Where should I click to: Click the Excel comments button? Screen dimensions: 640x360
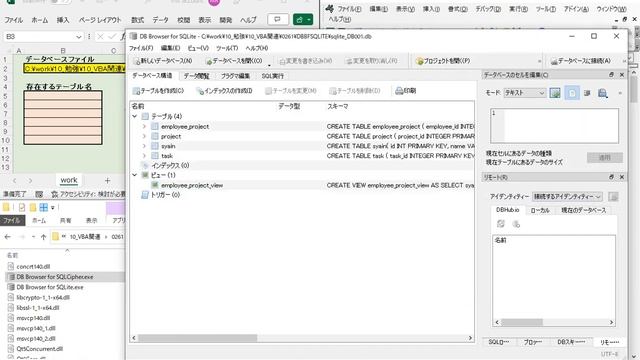278,20
